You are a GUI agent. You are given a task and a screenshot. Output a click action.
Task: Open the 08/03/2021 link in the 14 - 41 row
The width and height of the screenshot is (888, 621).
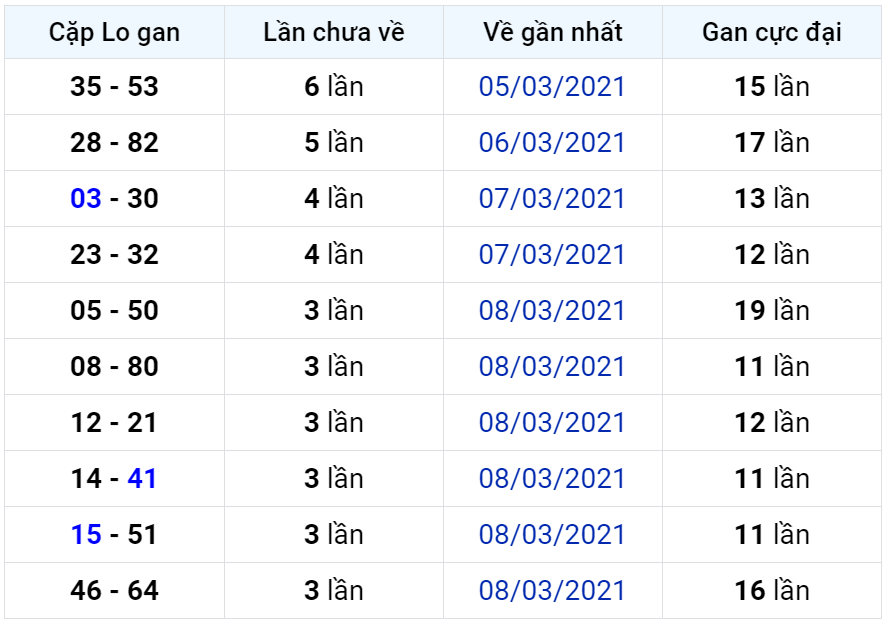tap(552, 479)
